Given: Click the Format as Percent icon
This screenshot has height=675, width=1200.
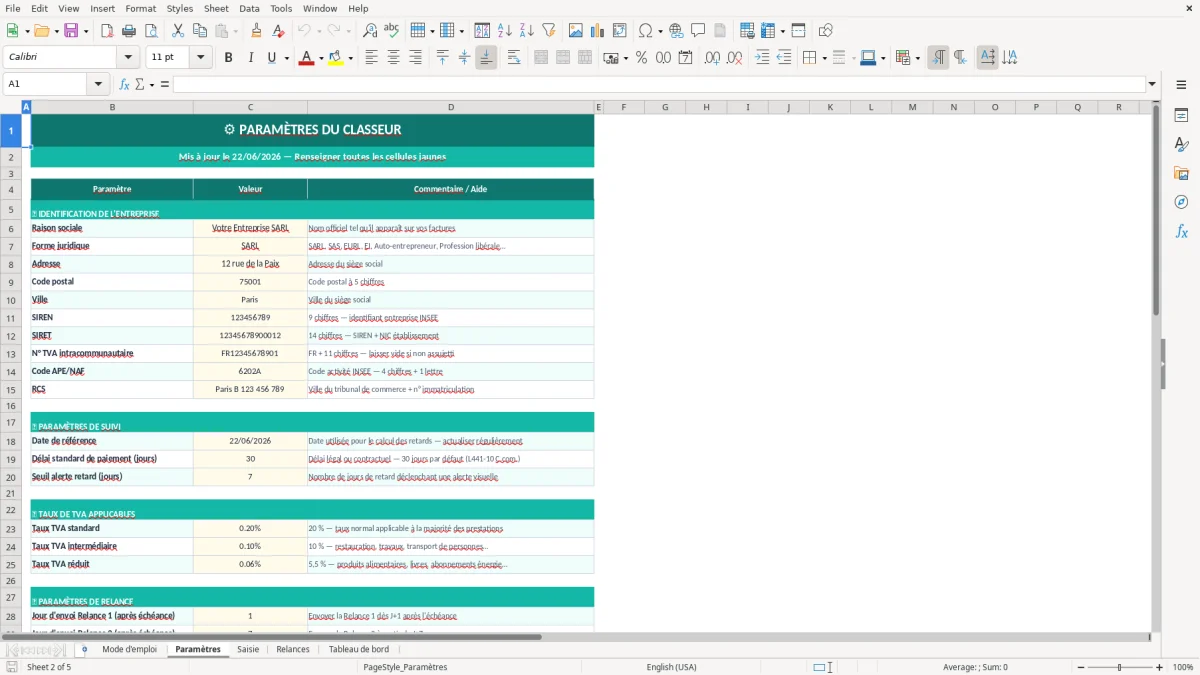Looking at the screenshot, I should [x=641, y=58].
